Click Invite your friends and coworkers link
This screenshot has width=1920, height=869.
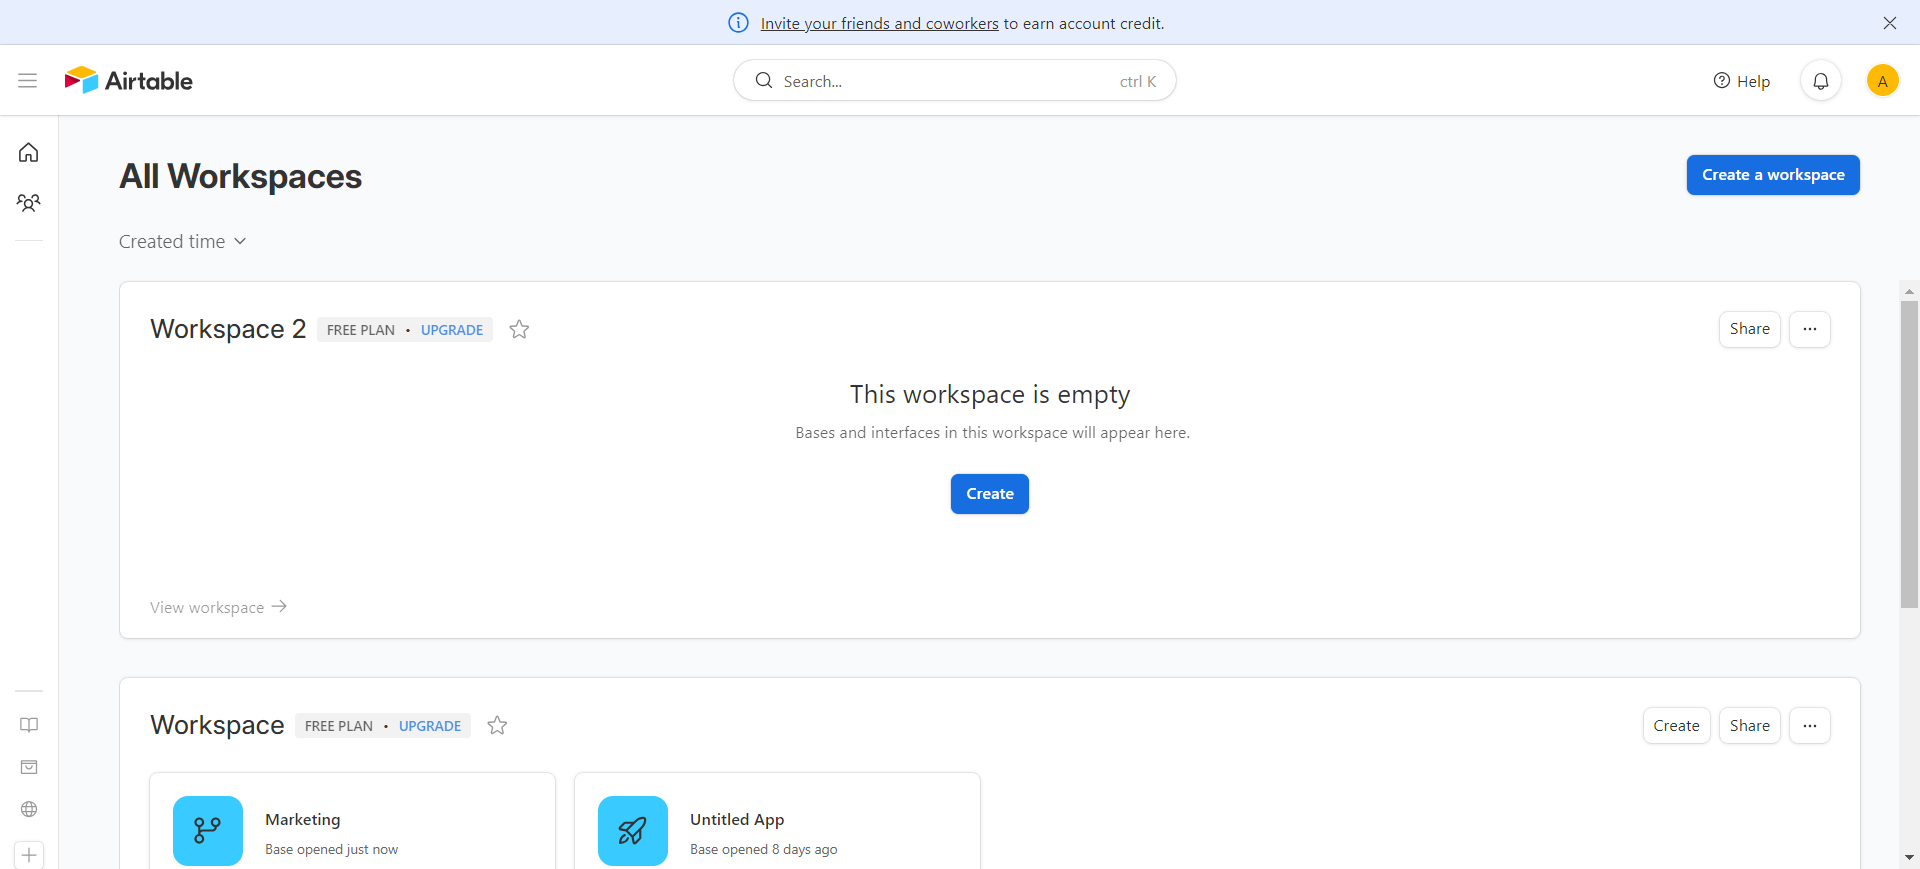879,23
